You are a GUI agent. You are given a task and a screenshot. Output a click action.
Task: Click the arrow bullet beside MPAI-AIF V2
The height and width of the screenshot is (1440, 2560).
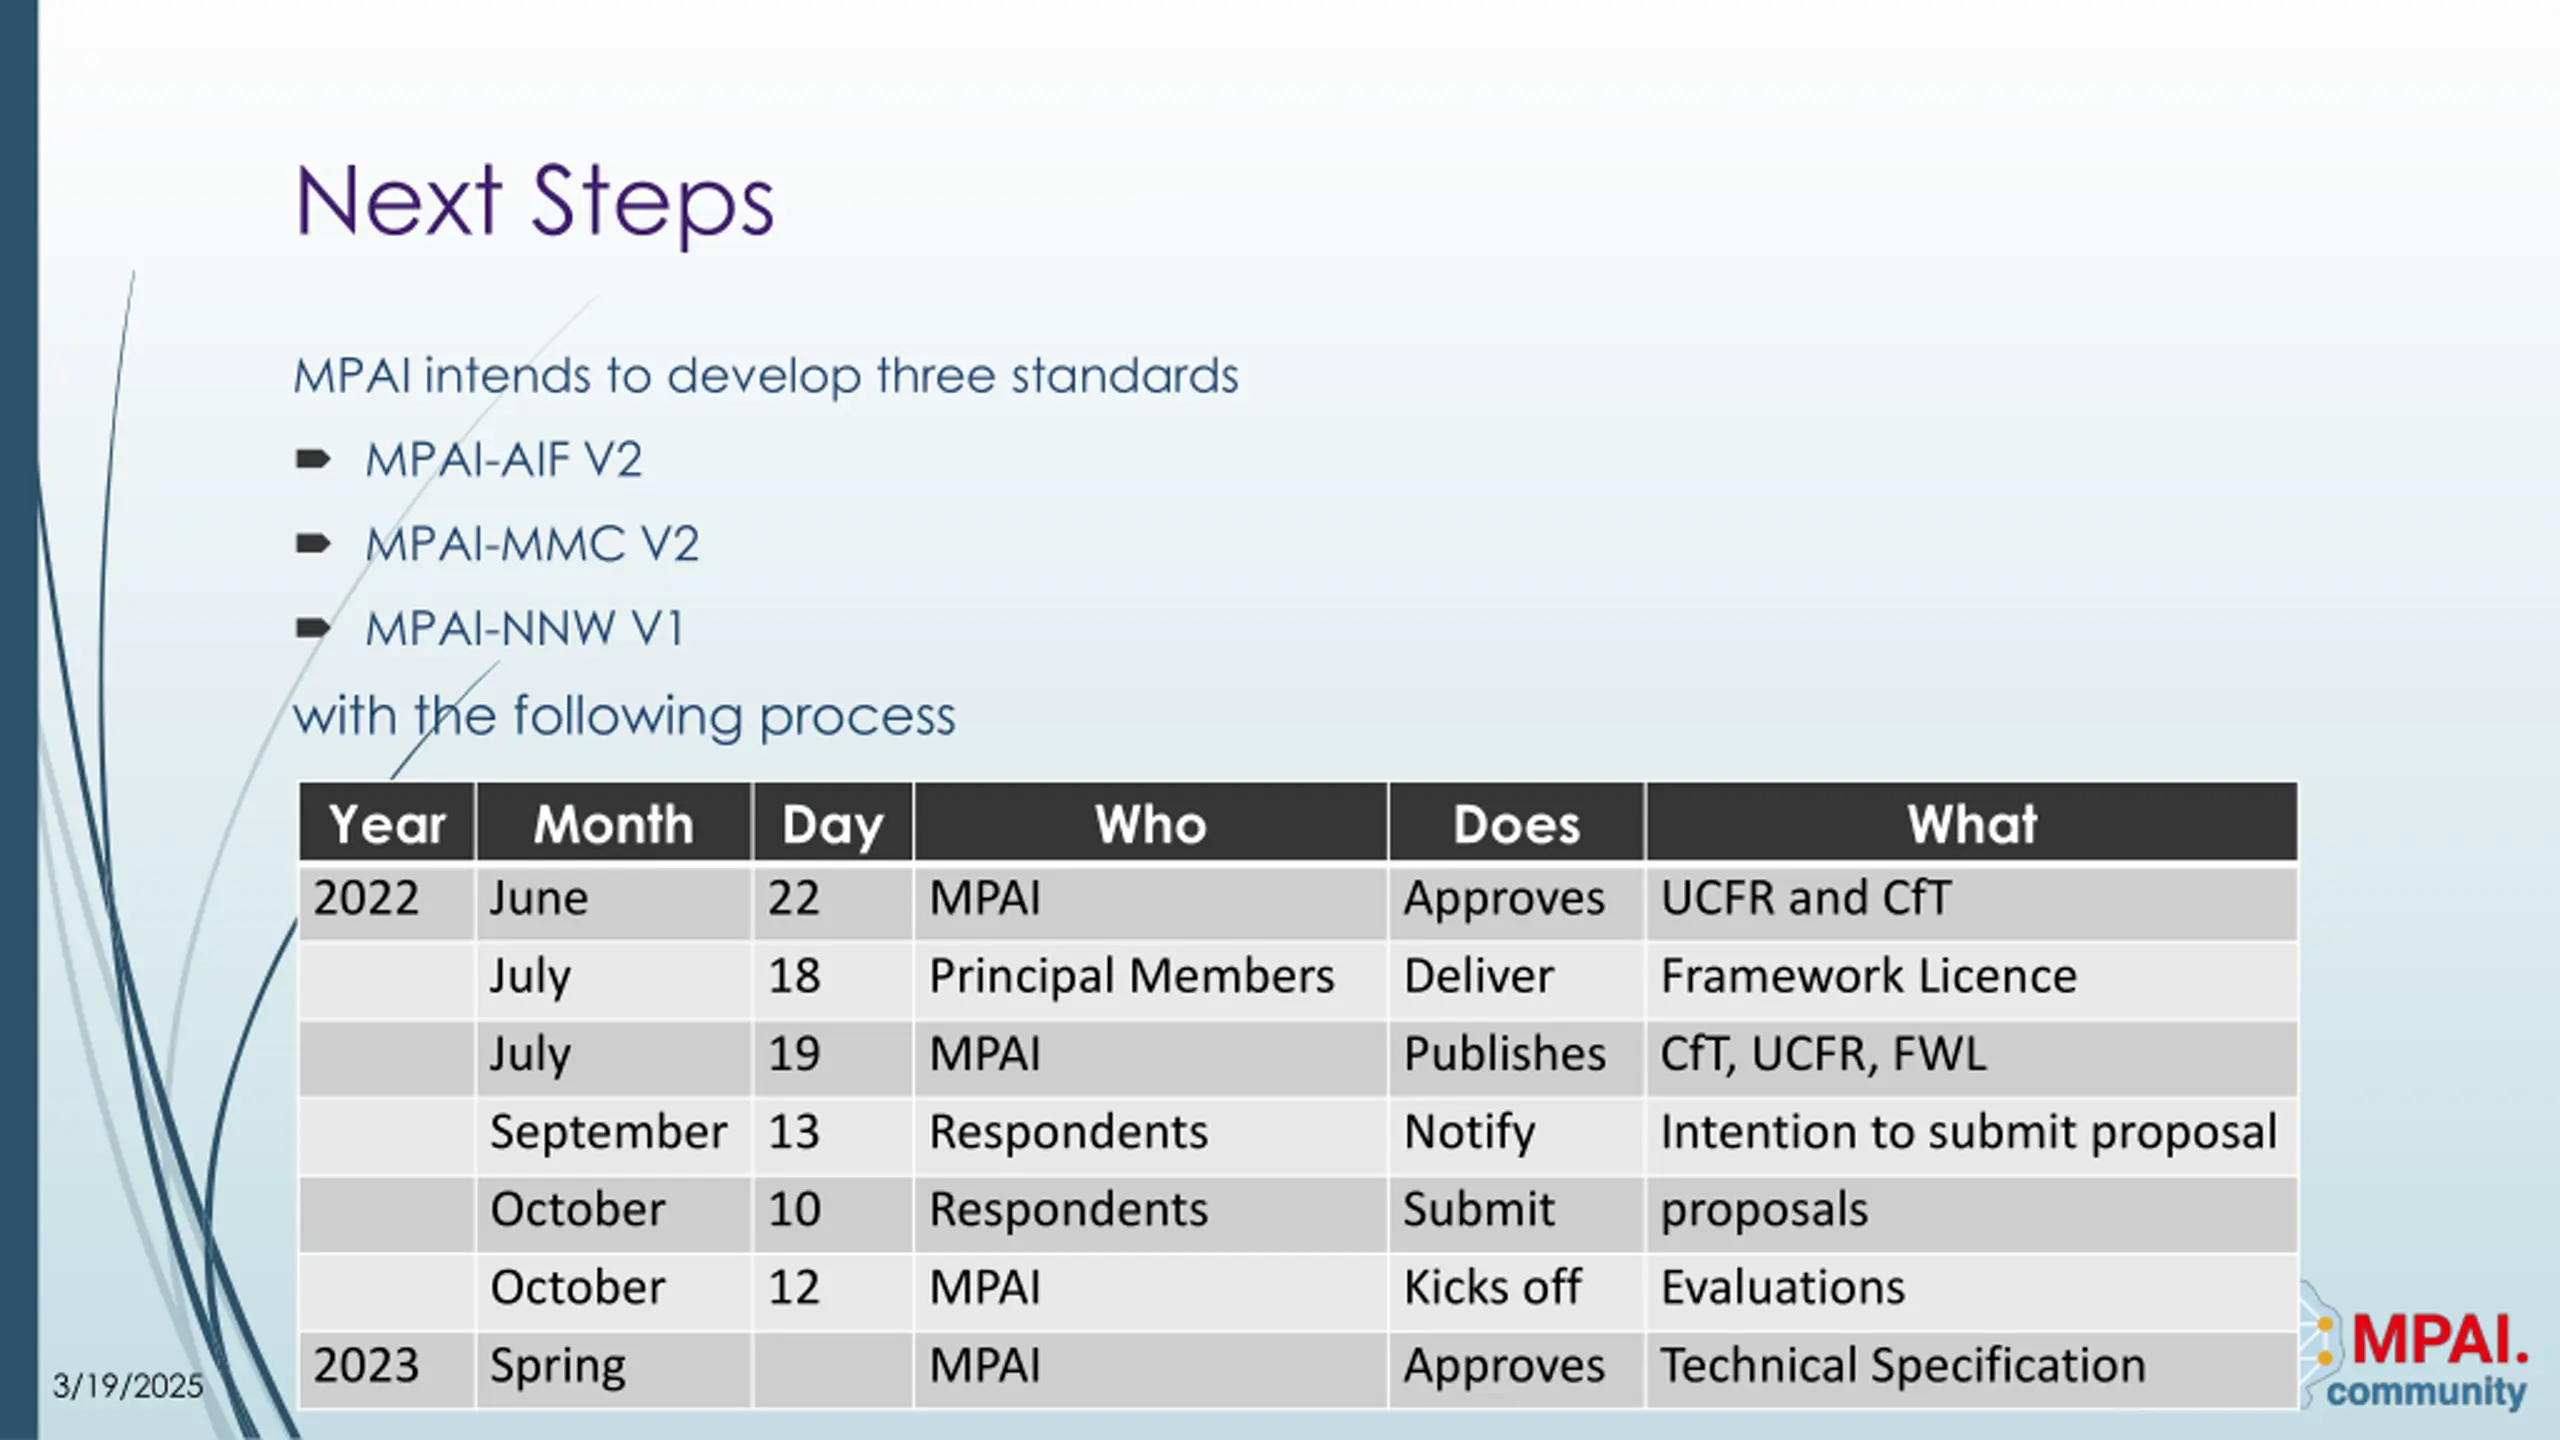pyautogui.click(x=313, y=460)
